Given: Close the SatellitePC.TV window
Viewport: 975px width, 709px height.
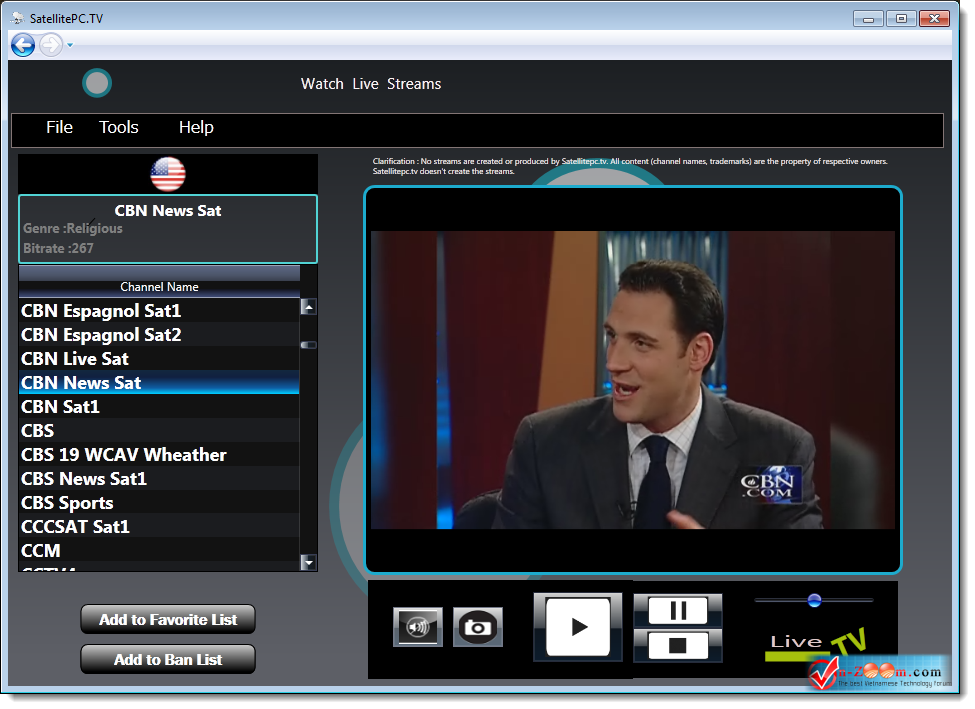Looking at the screenshot, I should click(x=934, y=19).
